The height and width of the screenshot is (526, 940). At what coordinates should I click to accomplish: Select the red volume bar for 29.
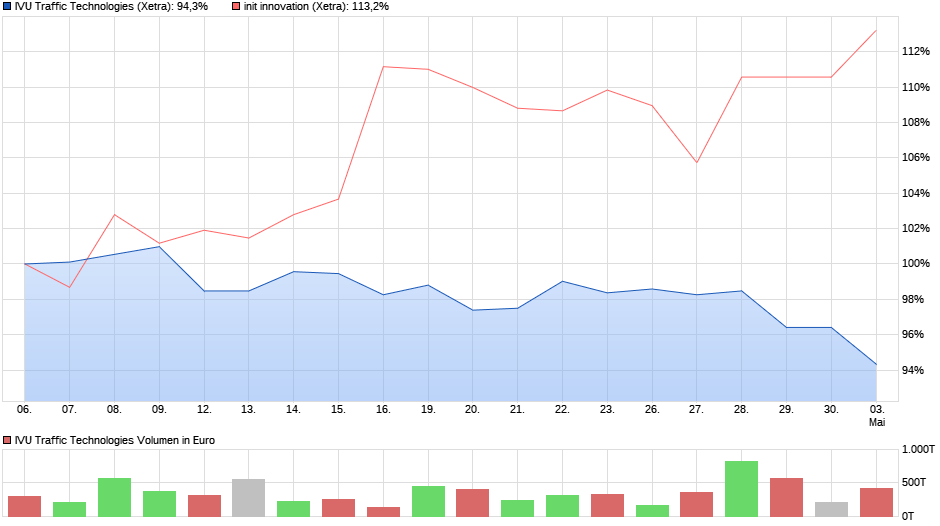click(787, 497)
